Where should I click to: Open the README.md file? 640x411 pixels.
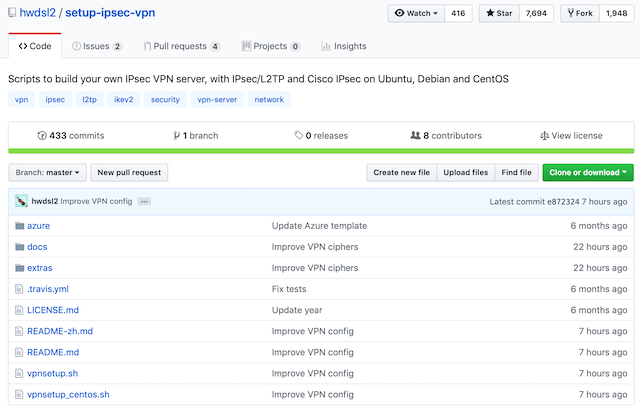tap(53, 352)
